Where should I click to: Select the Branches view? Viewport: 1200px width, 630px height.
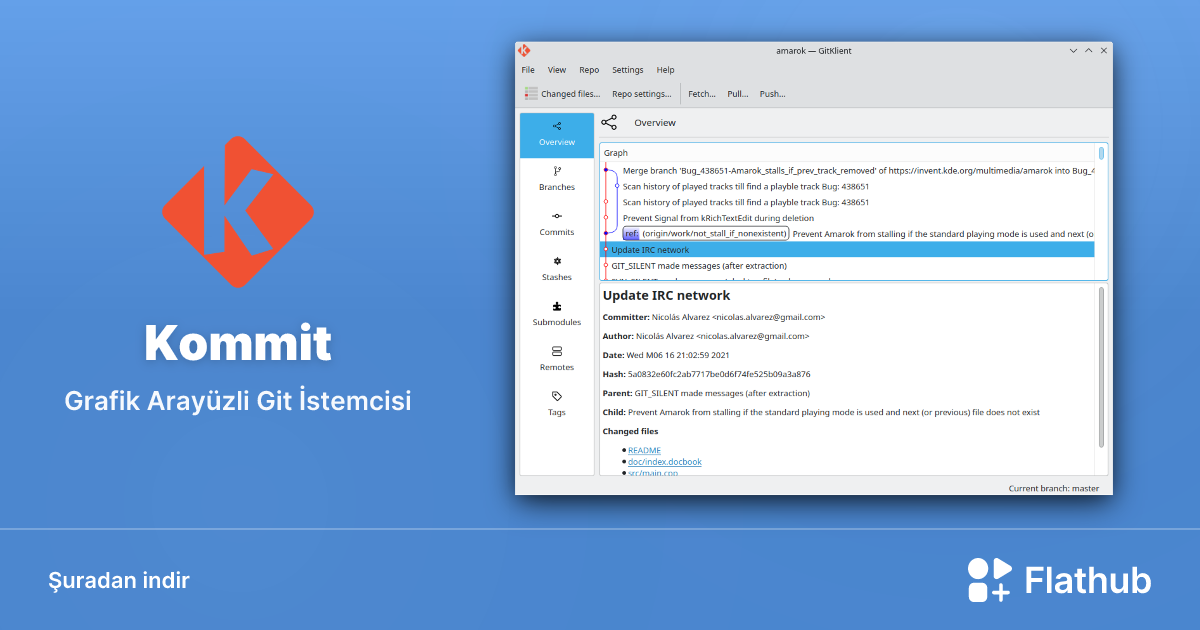(556, 180)
